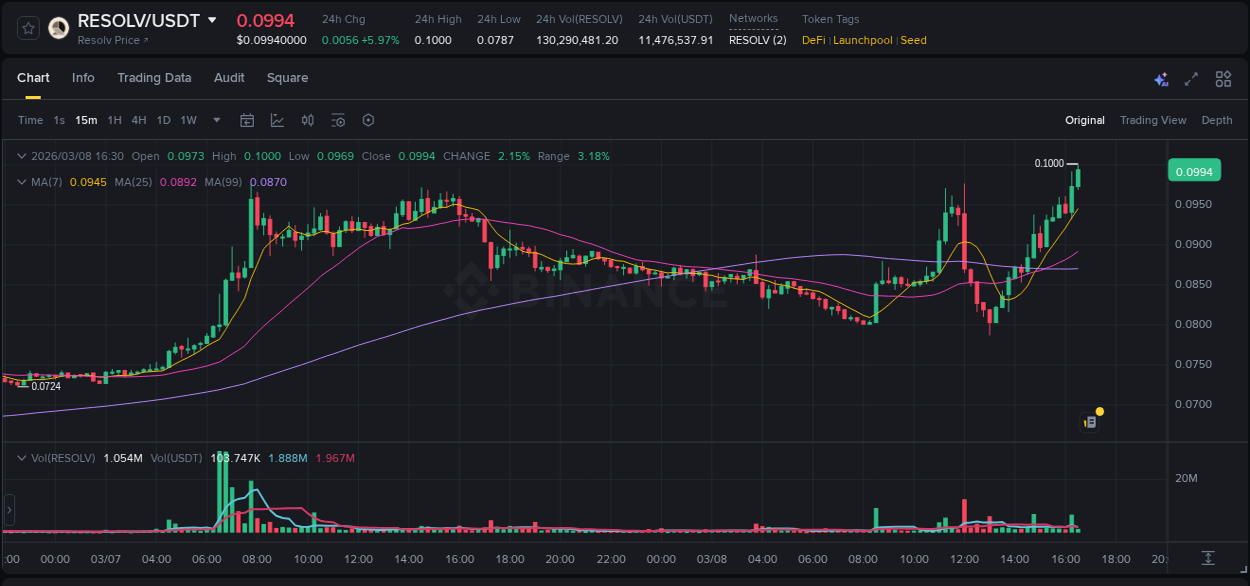
Task: Open chart settings with the hexagon icon
Action: pos(368,120)
